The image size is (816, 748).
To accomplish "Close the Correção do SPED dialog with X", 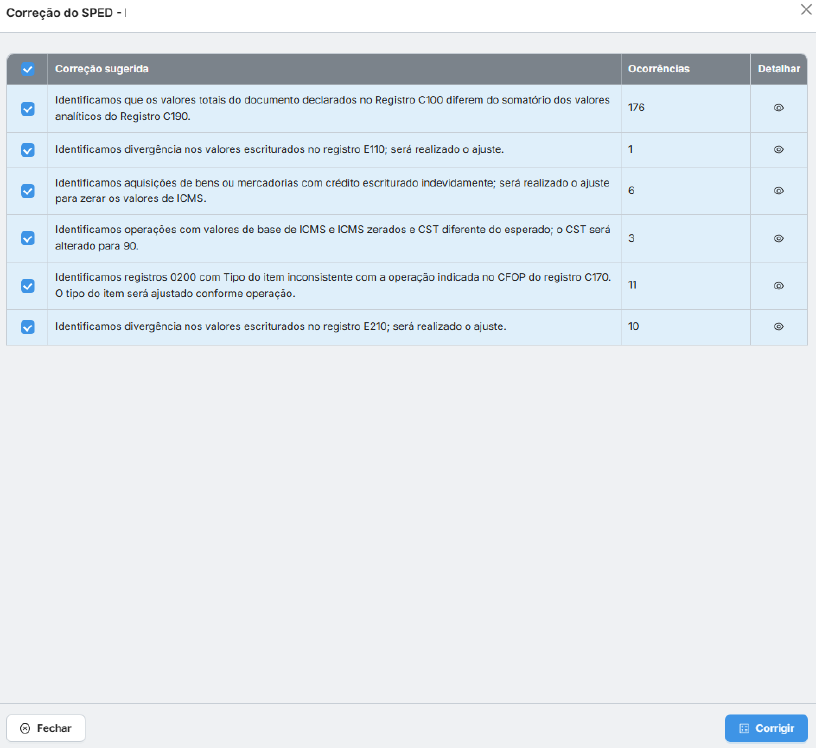I will [x=806, y=9].
